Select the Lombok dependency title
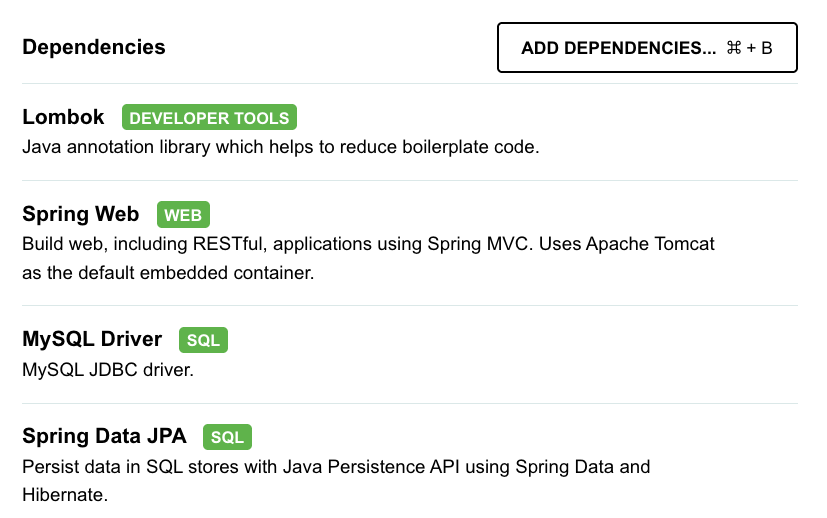 point(63,117)
